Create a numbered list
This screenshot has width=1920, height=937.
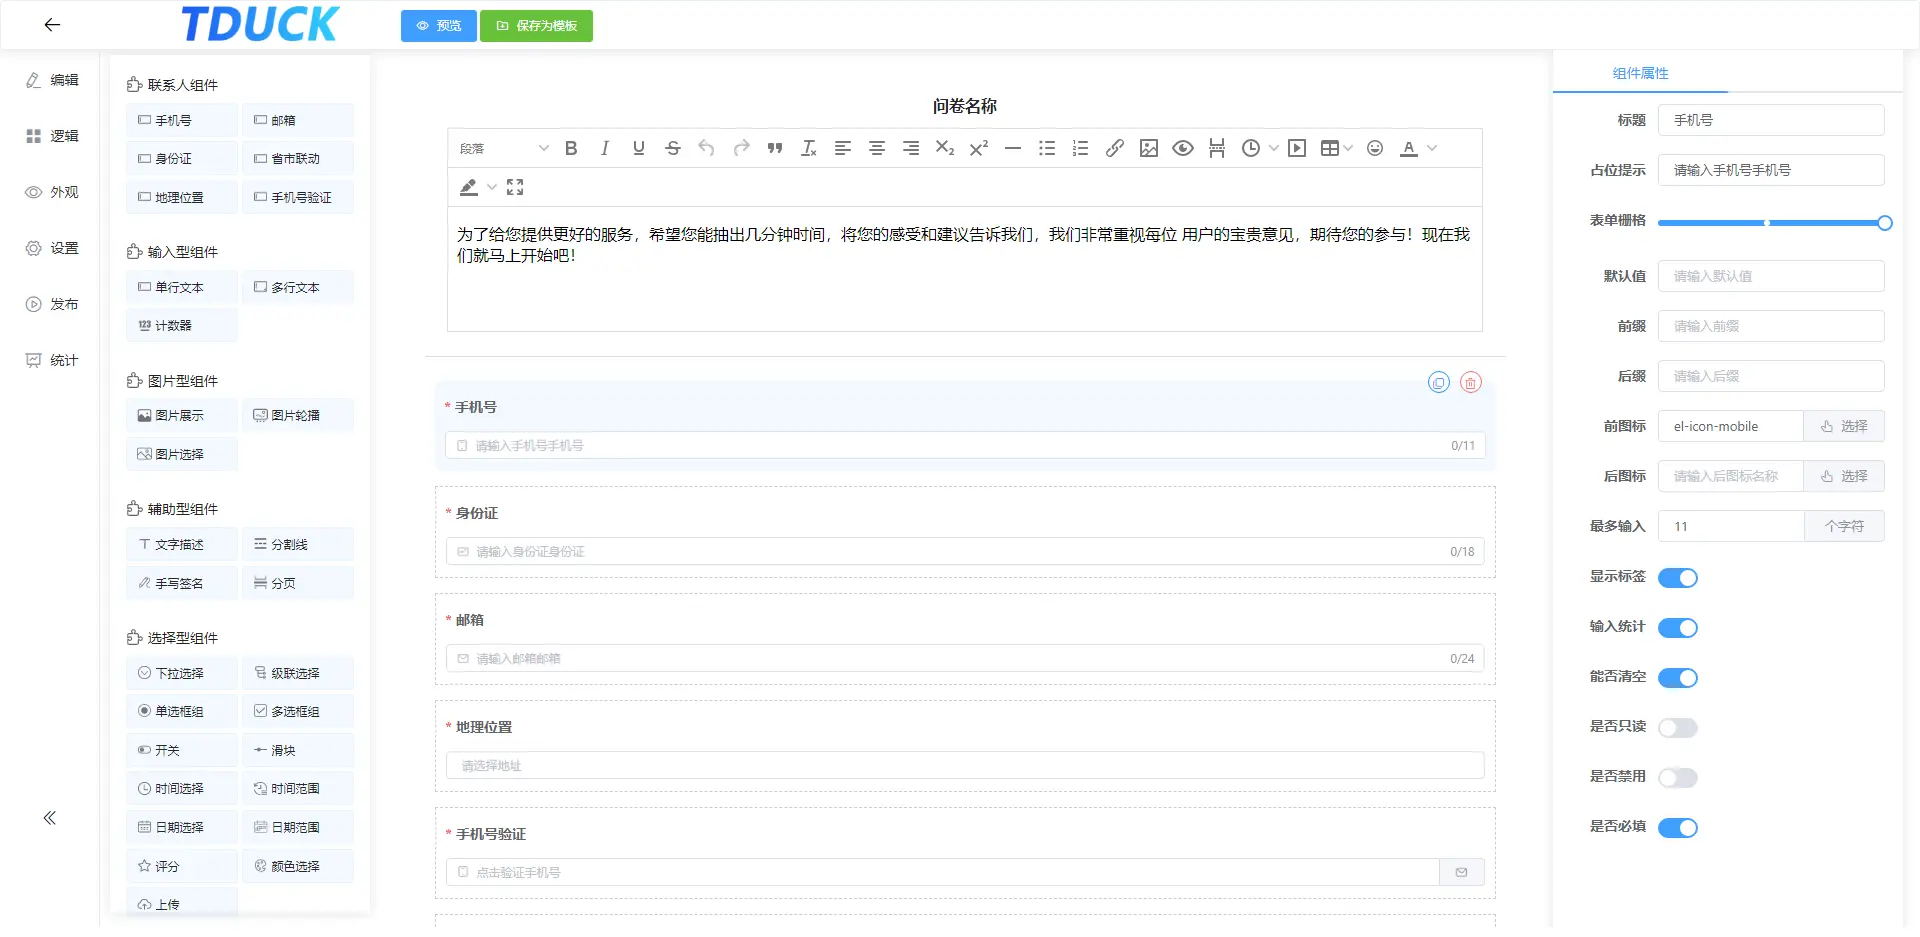1081,148
